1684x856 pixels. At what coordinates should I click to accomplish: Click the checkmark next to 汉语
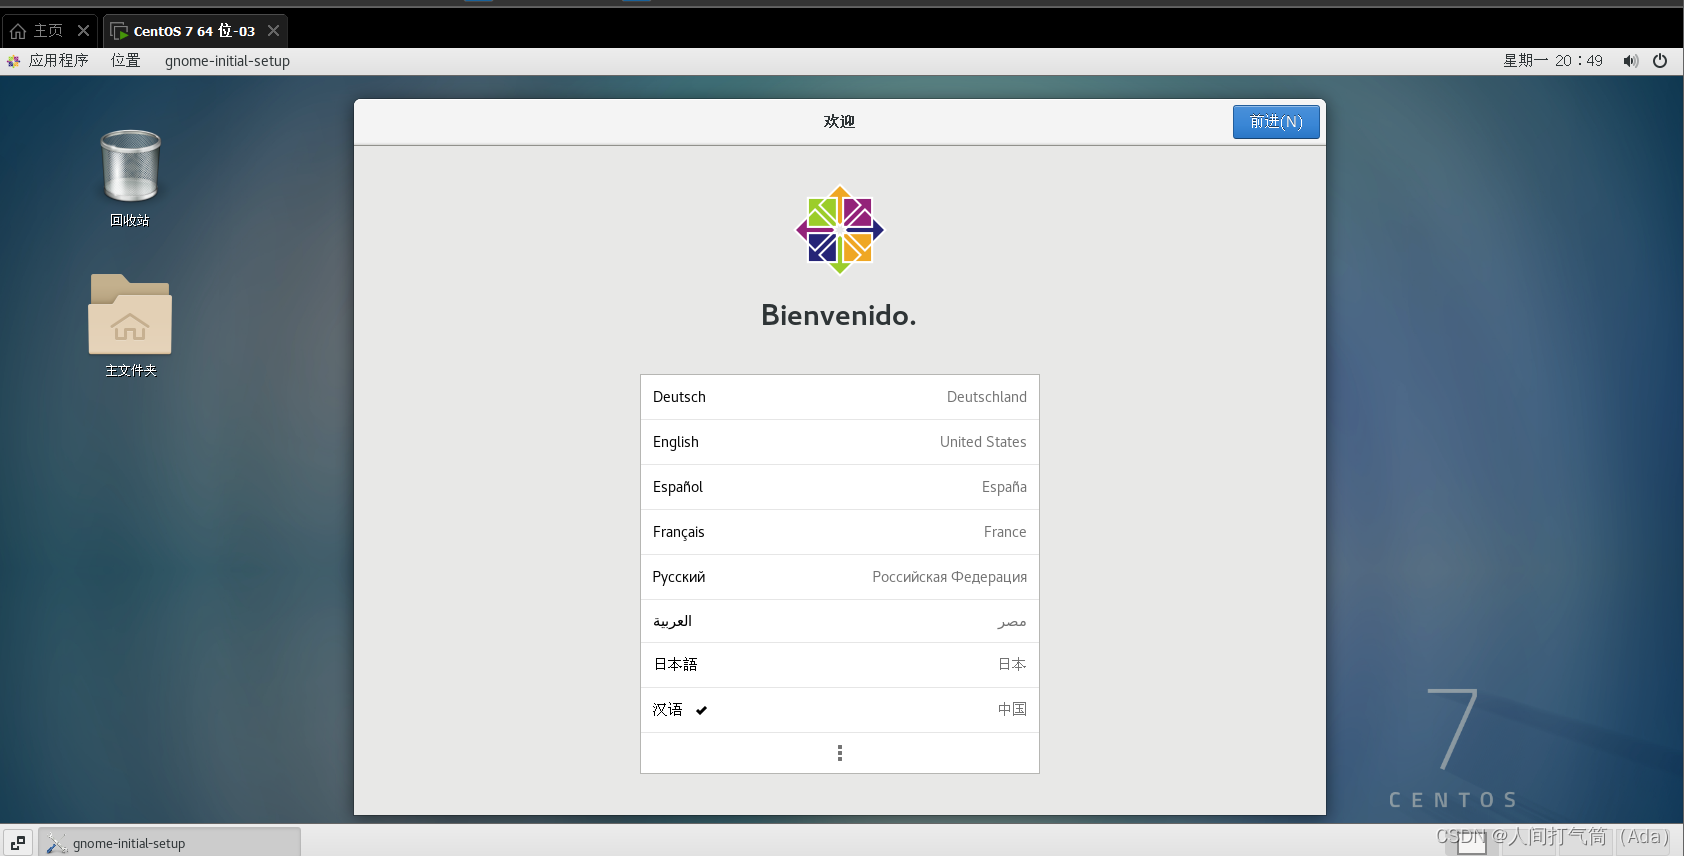tap(702, 710)
